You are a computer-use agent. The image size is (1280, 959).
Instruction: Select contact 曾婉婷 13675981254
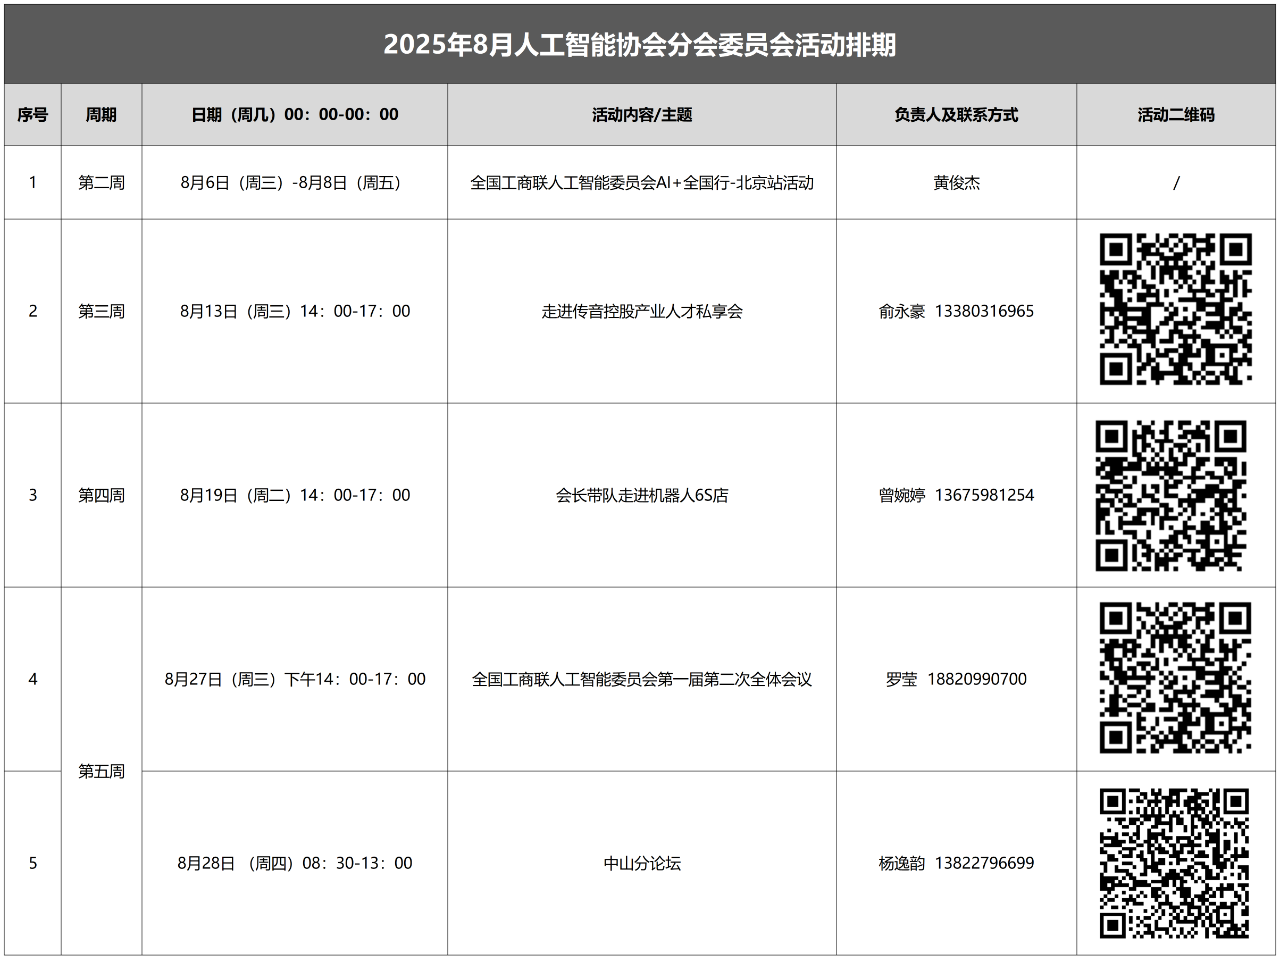(956, 495)
